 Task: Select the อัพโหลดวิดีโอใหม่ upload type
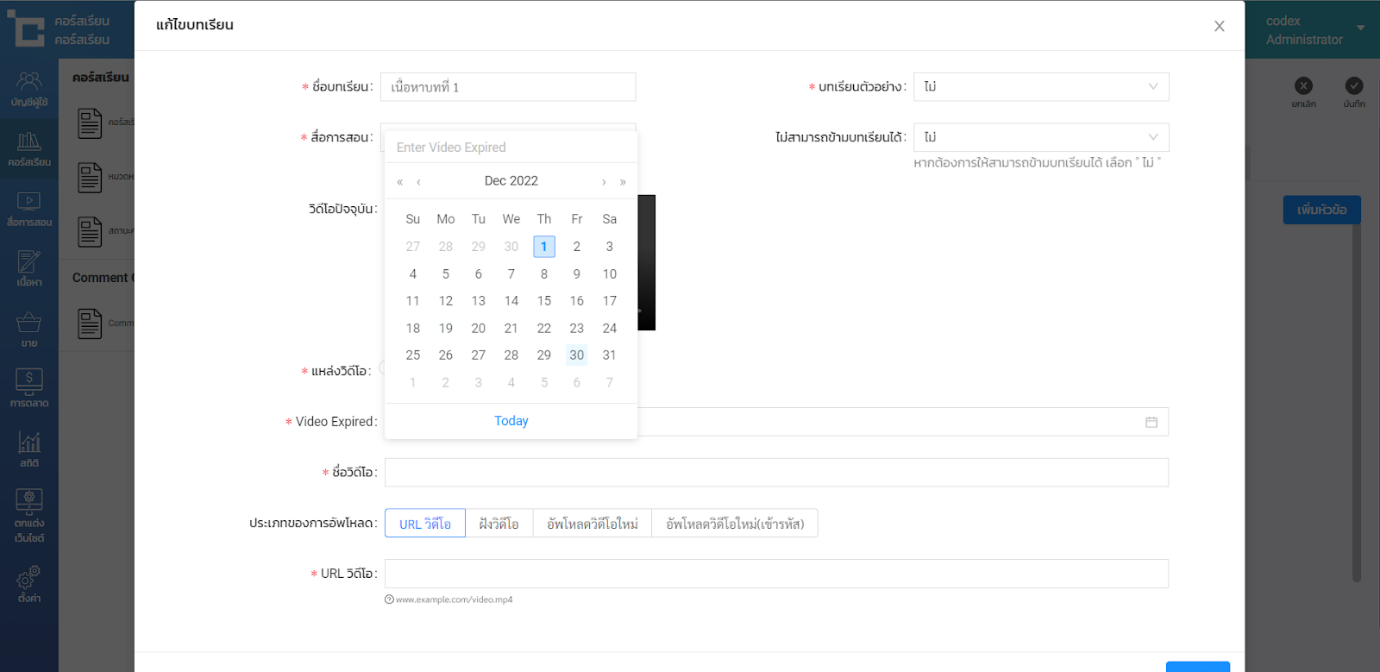tap(592, 523)
